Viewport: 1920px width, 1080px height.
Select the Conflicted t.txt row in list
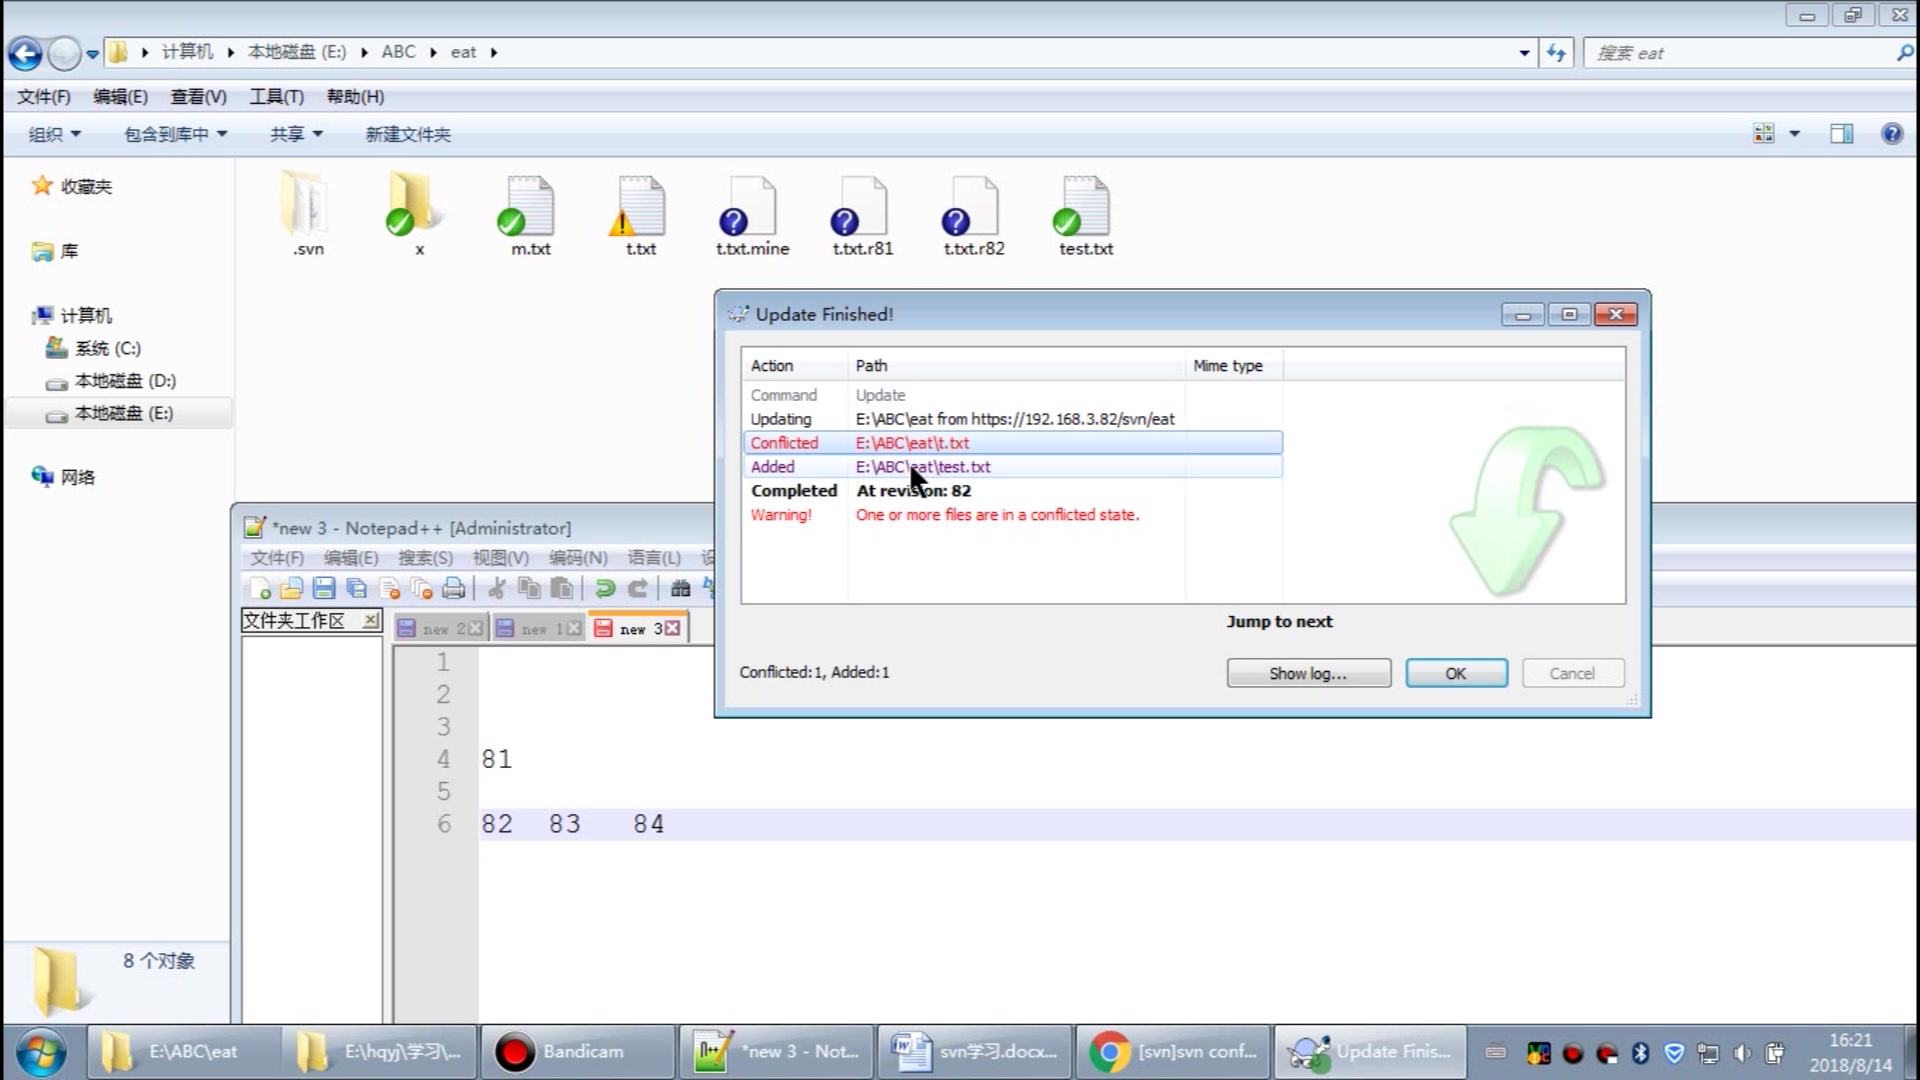point(1010,443)
